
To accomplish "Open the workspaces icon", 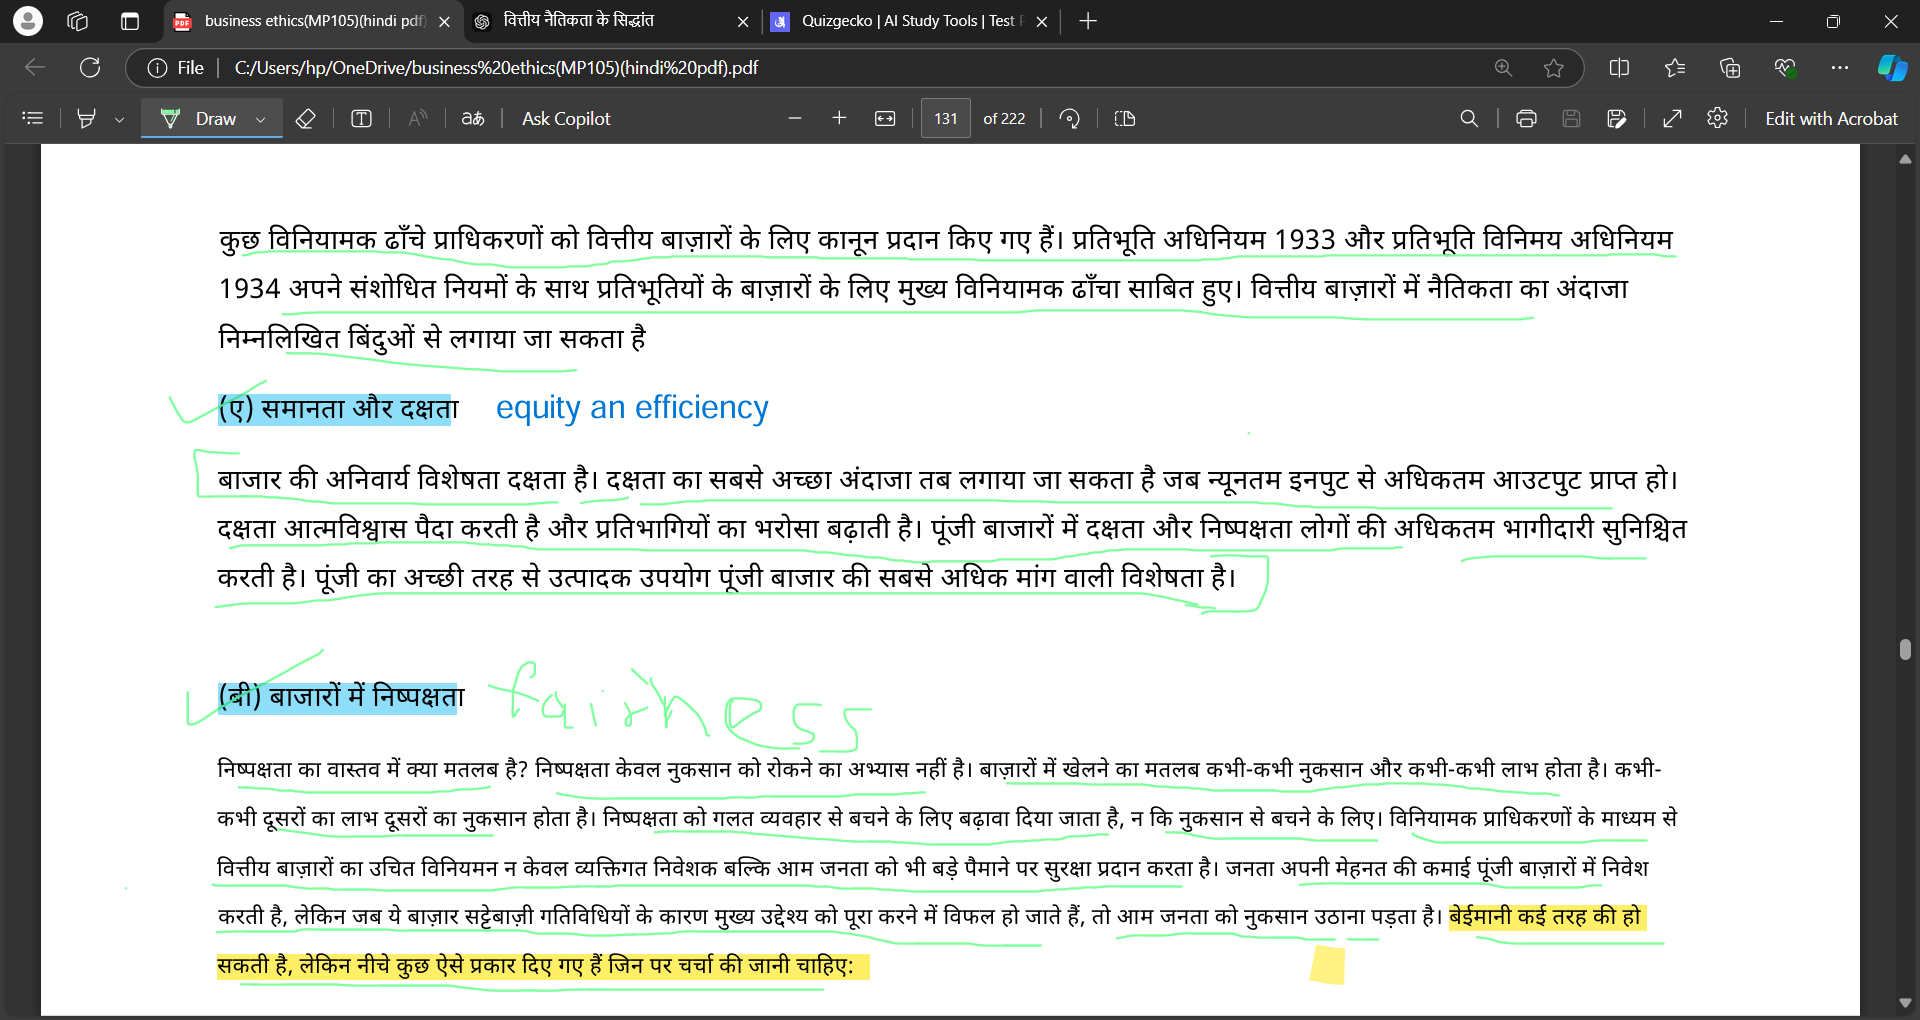I will click(78, 21).
